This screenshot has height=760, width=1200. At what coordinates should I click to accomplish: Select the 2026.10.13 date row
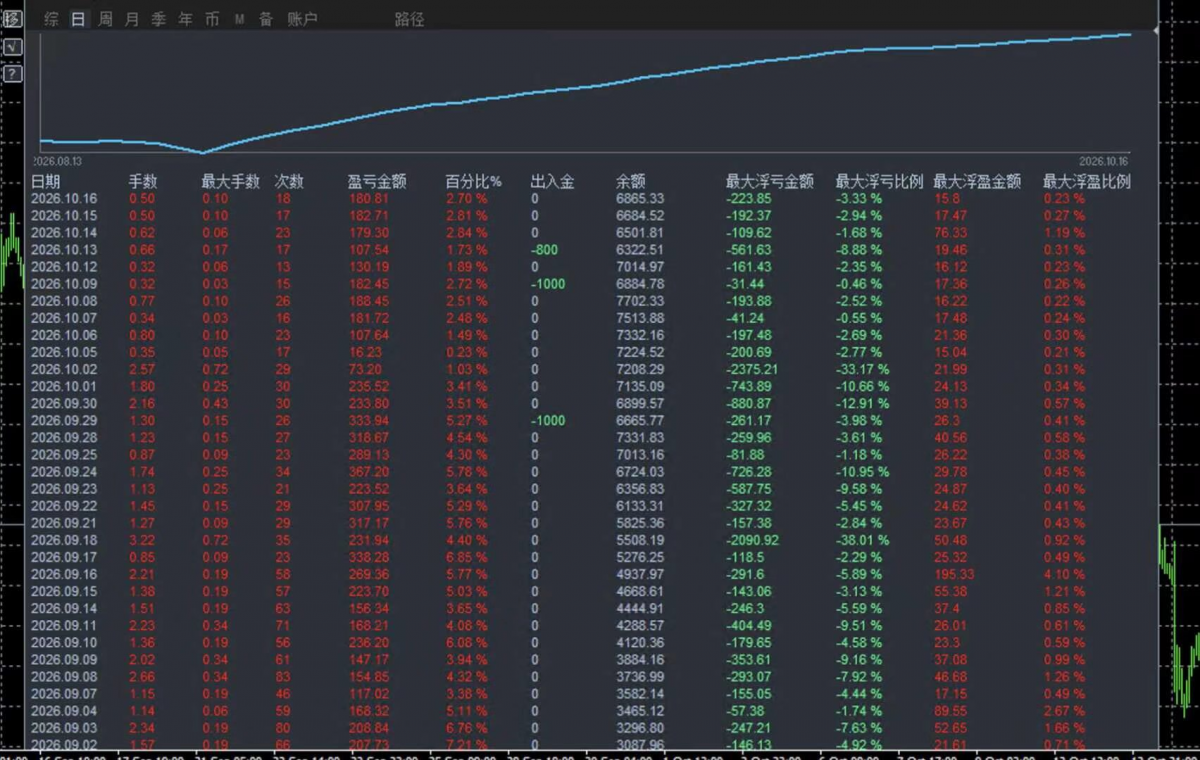pos(64,249)
